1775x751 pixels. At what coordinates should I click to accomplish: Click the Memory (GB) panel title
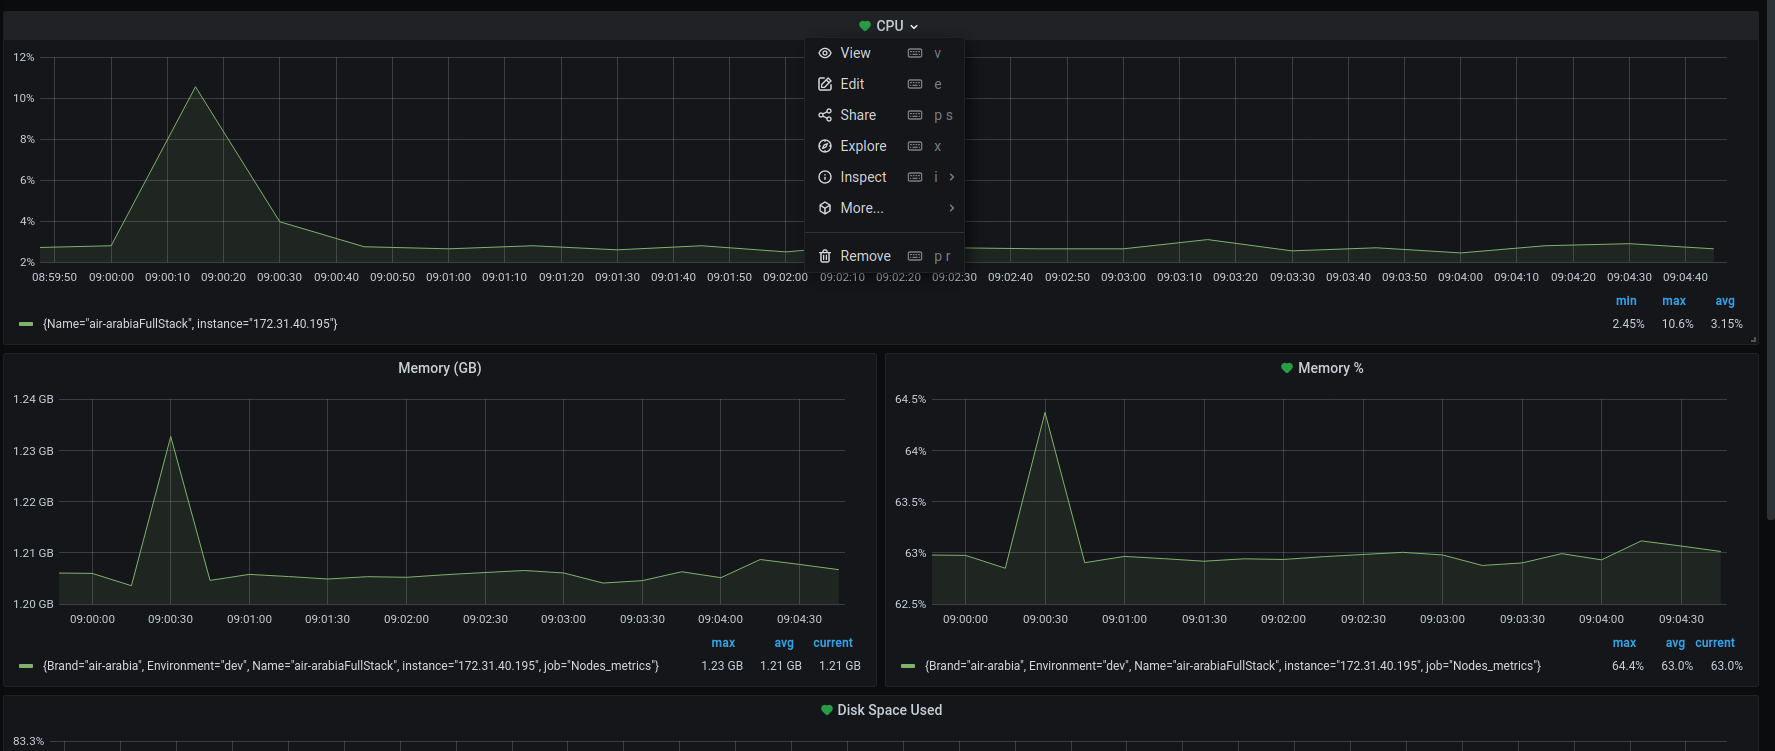point(439,368)
